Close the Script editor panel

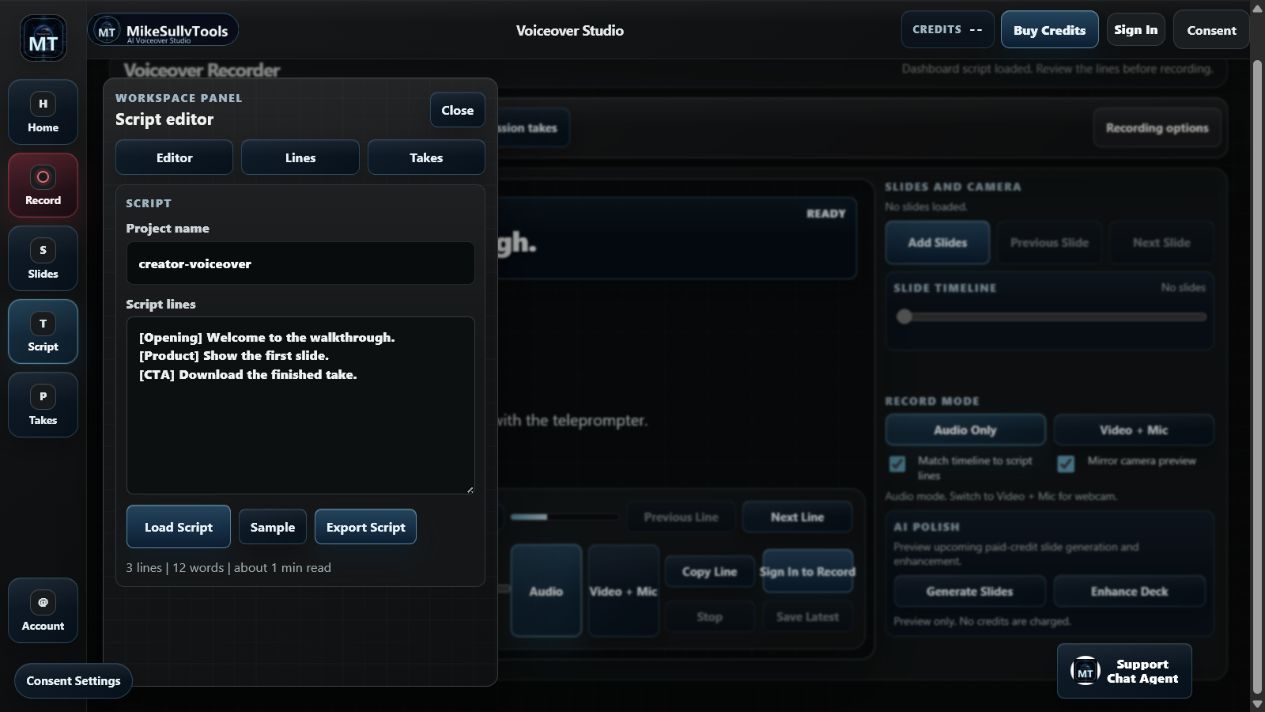point(457,110)
